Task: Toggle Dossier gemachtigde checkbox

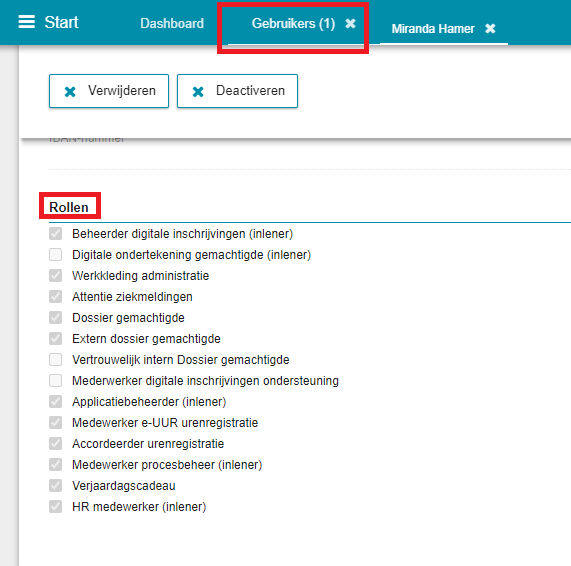Action: [55, 318]
